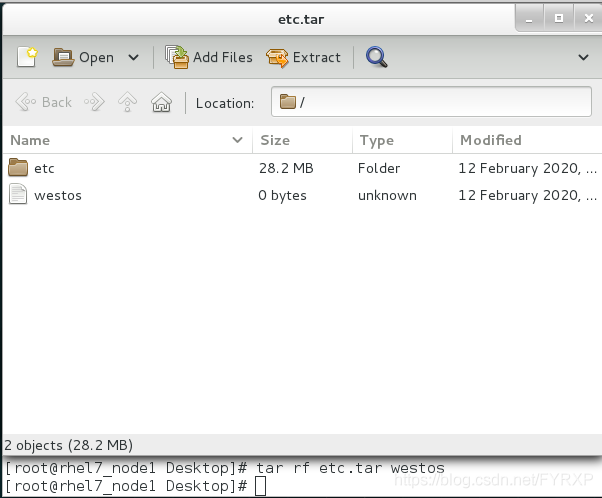602x498 pixels.
Task: Minimize the etc.tar window
Action: (529, 18)
